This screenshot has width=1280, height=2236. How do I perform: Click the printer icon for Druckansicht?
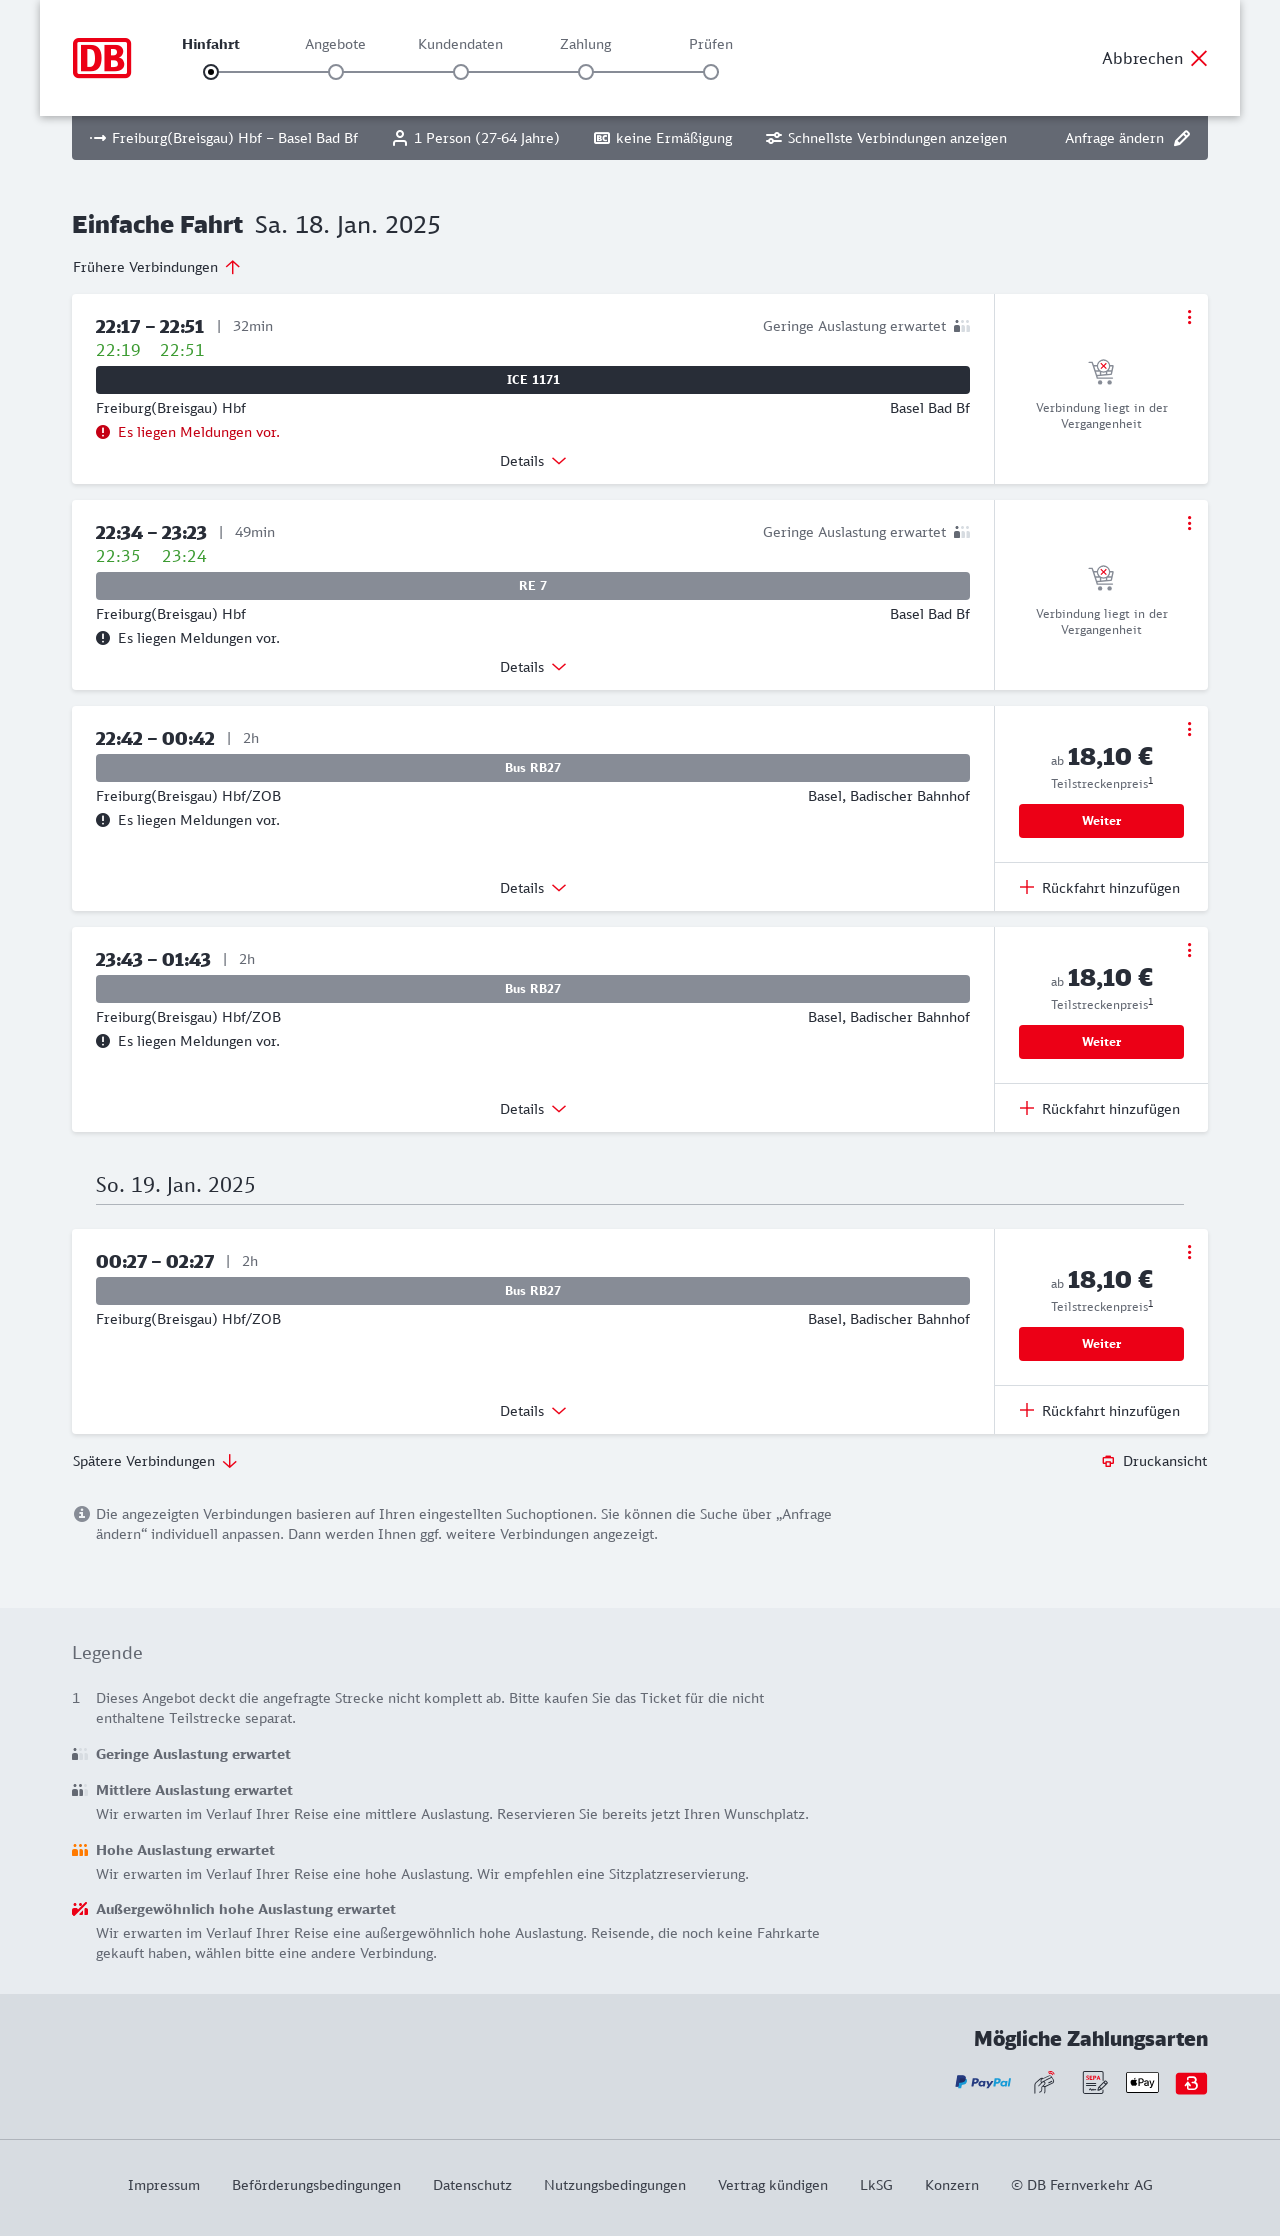(1108, 1461)
